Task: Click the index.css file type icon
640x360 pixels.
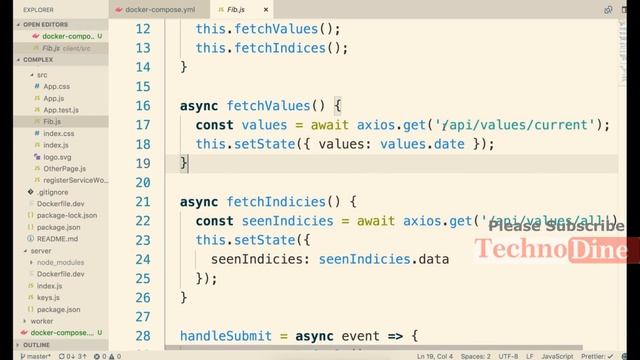Action: pos(37,133)
